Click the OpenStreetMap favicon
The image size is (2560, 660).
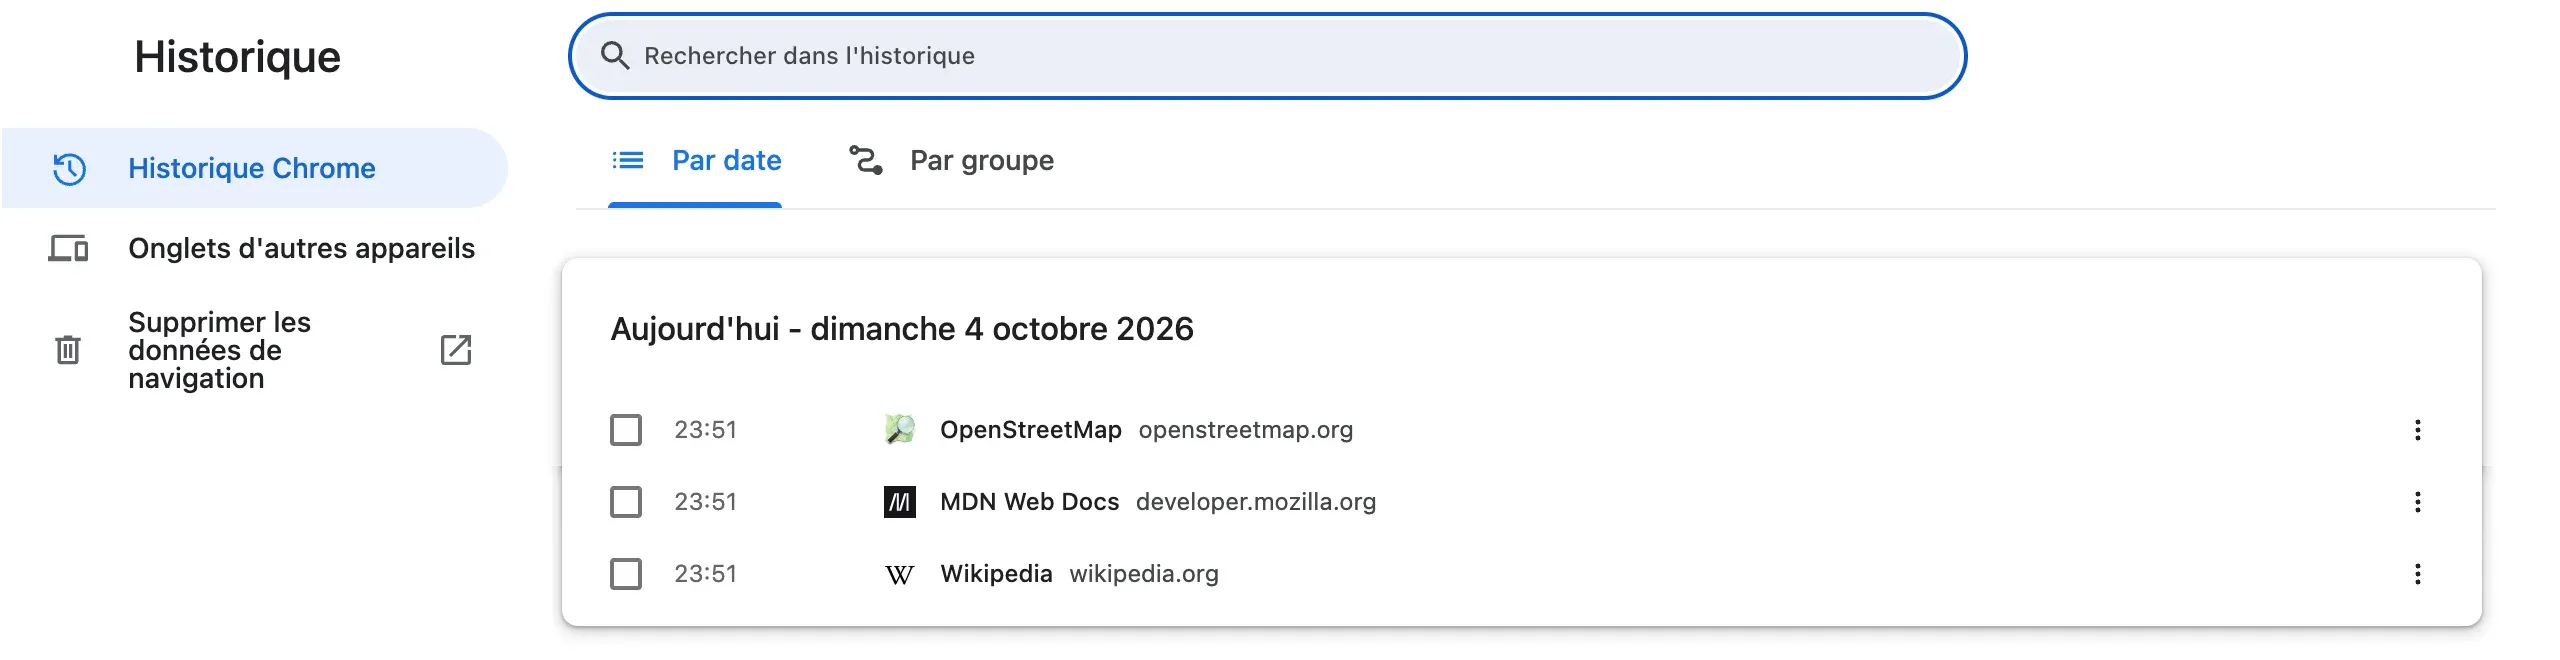coord(900,430)
